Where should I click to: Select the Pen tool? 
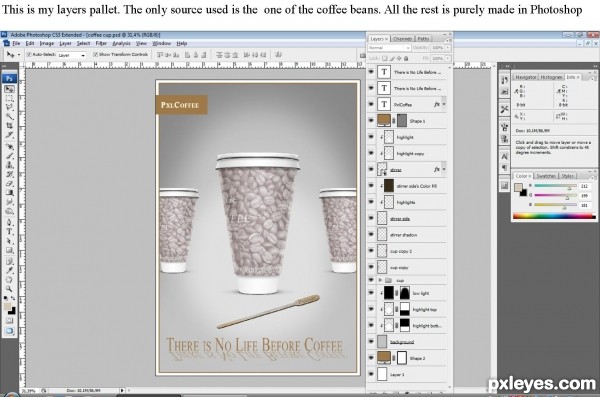click(x=10, y=222)
